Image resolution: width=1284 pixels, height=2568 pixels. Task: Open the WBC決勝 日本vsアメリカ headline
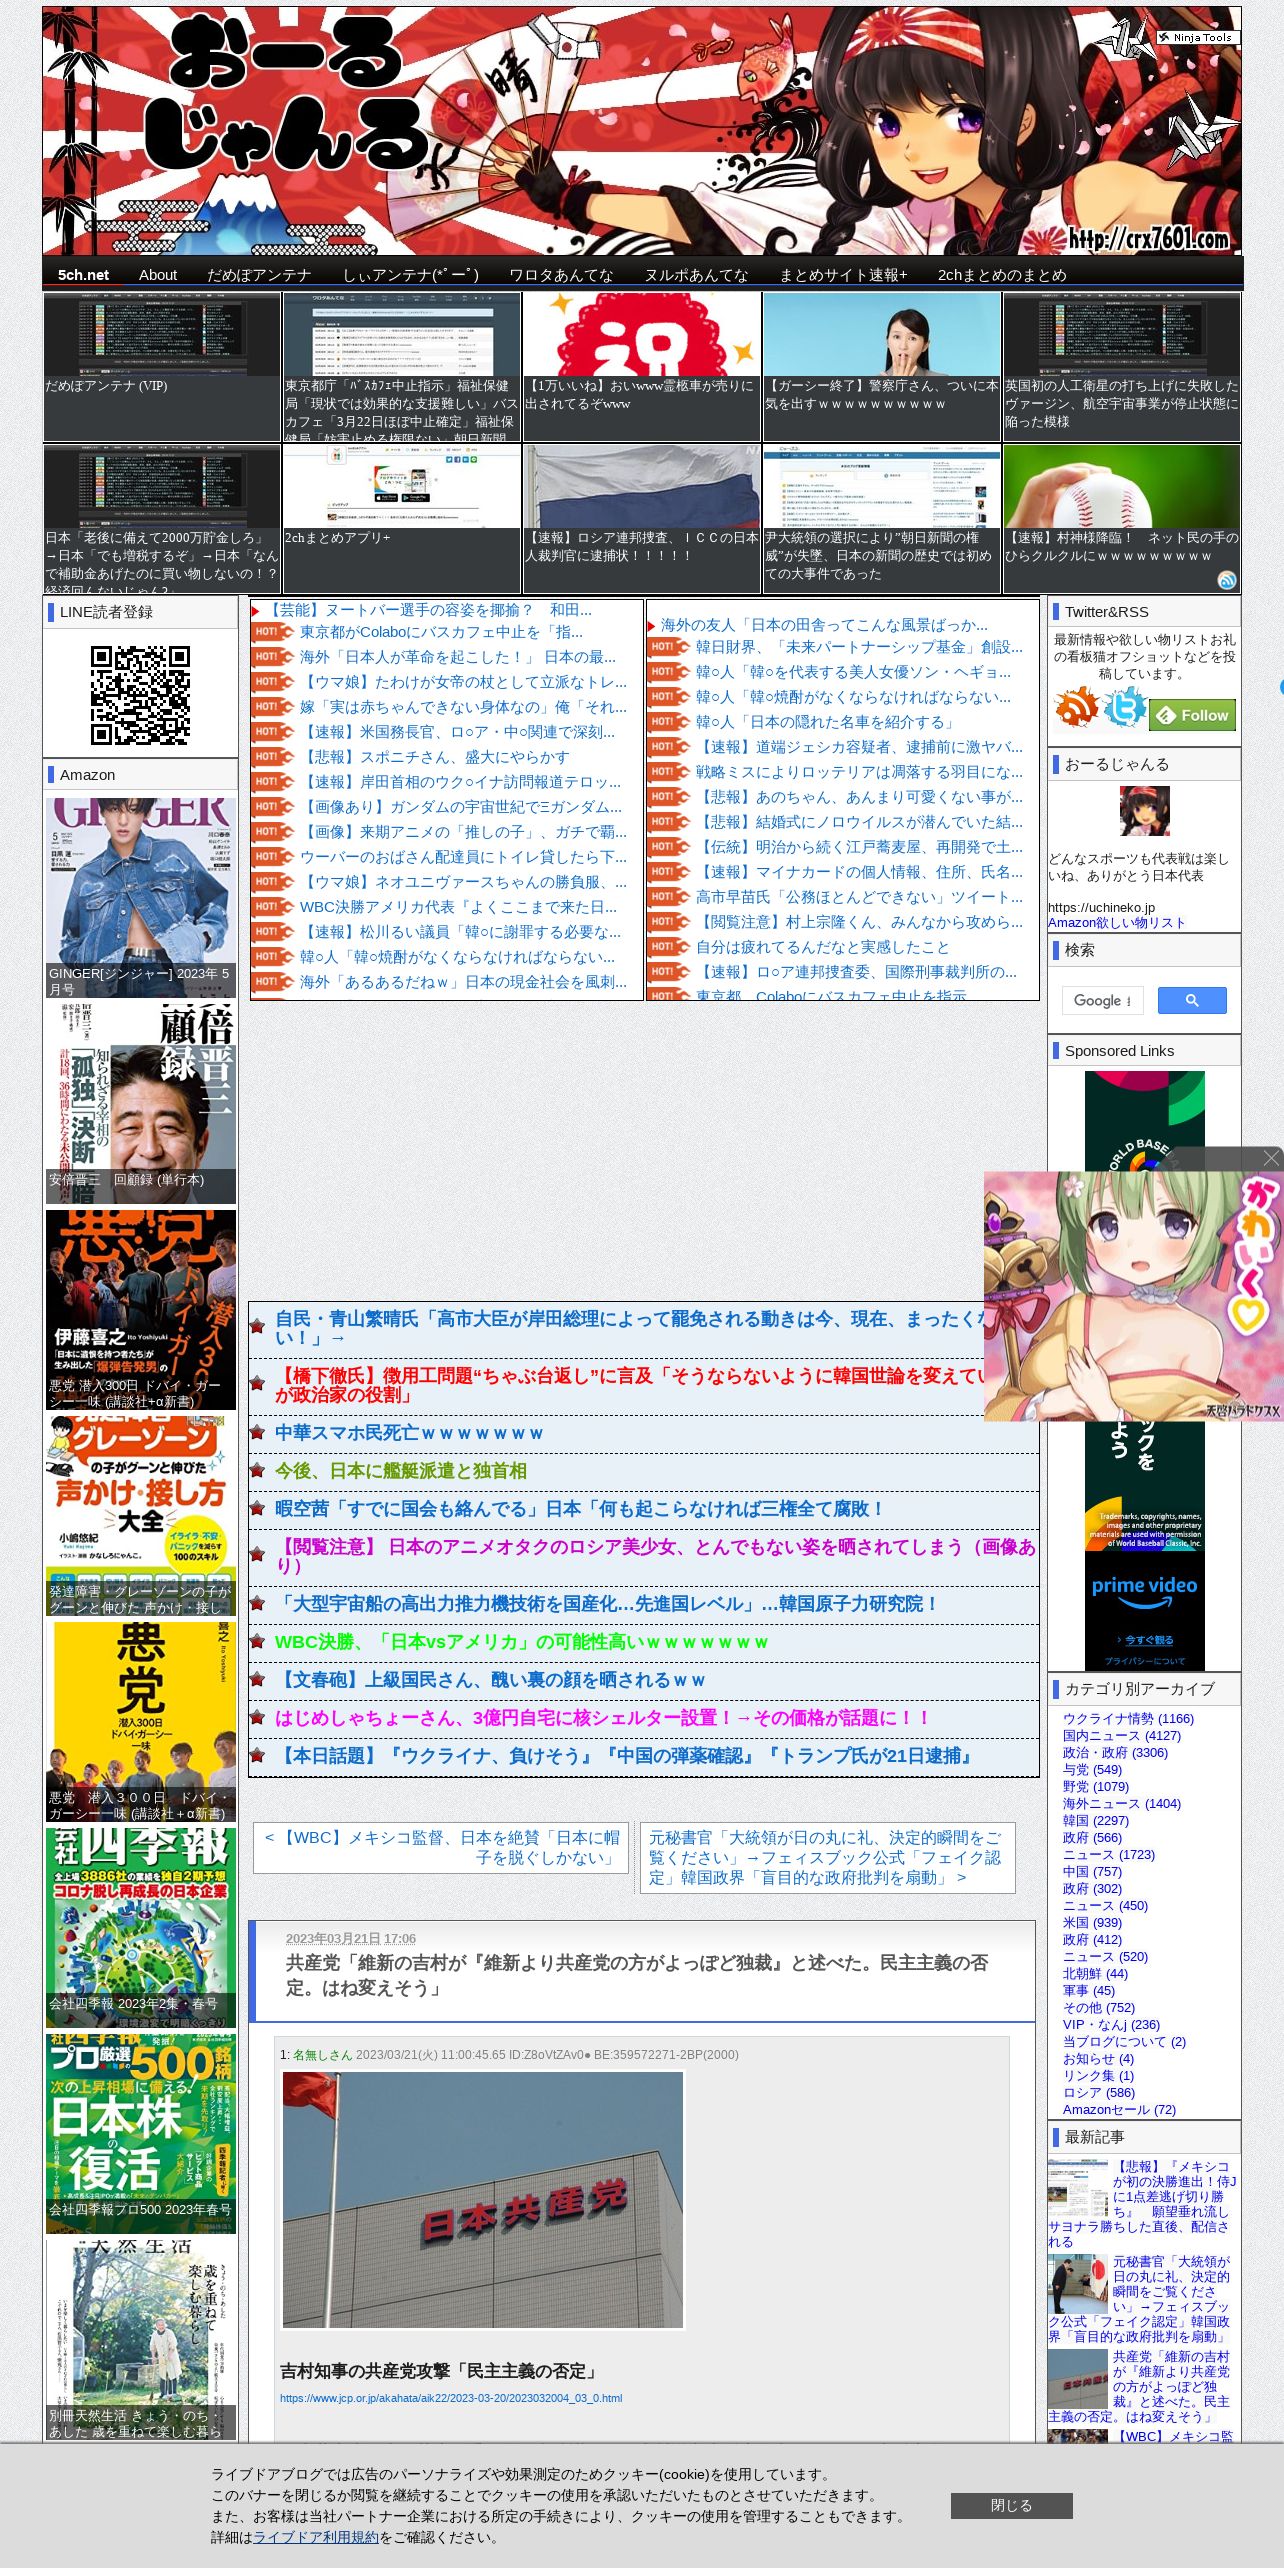point(522,1642)
